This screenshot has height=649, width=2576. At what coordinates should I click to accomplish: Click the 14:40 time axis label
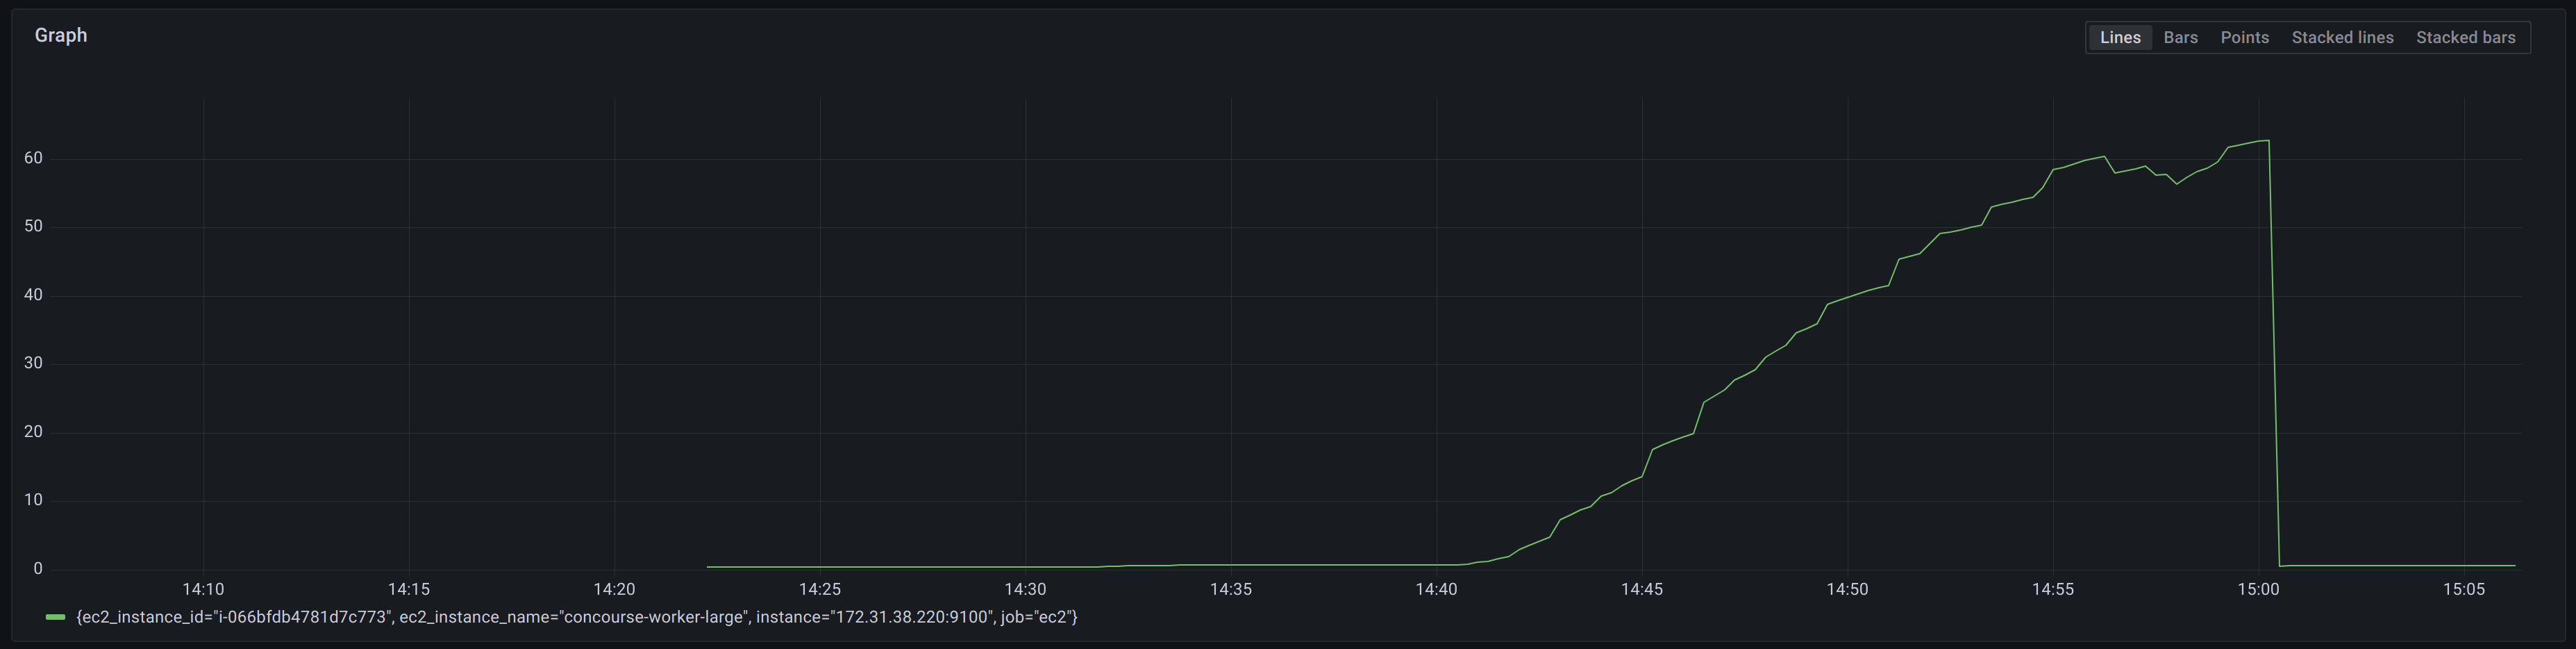point(1438,589)
